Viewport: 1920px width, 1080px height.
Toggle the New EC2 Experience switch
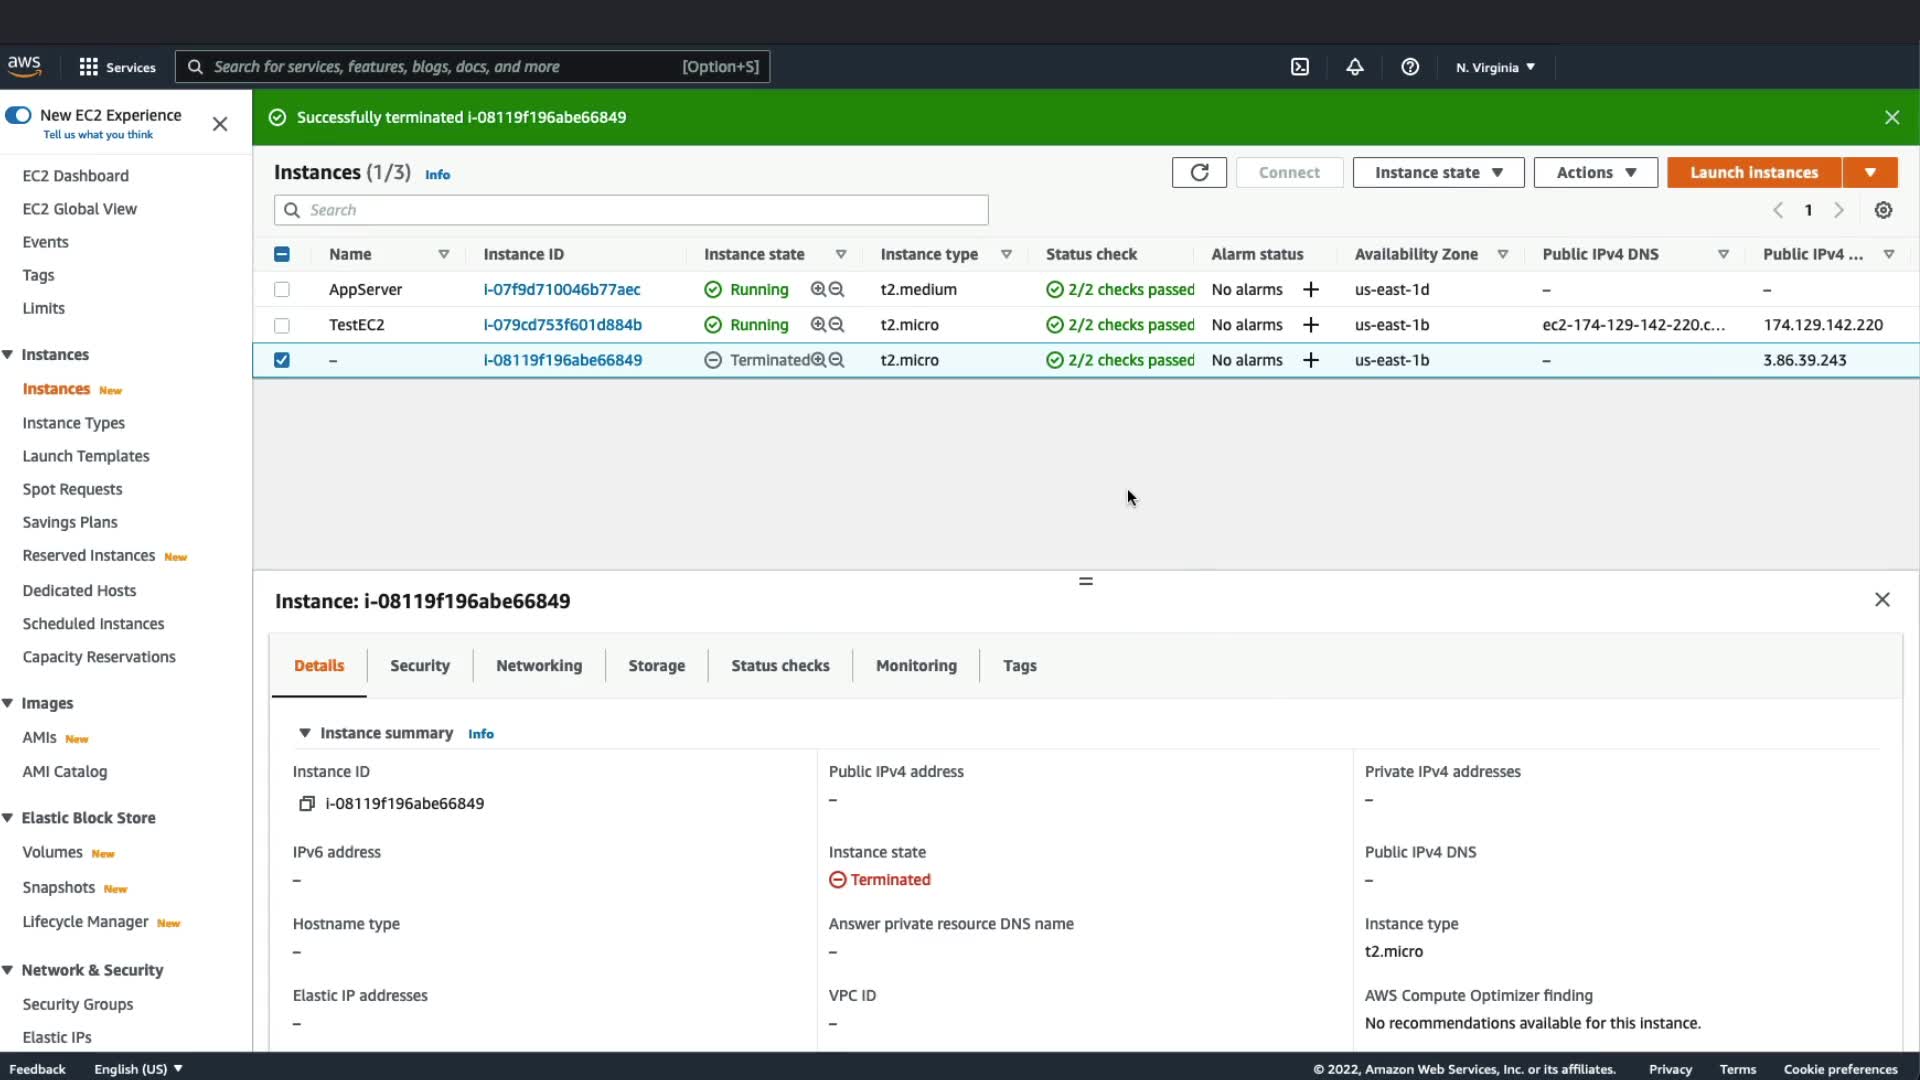click(18, 115)
